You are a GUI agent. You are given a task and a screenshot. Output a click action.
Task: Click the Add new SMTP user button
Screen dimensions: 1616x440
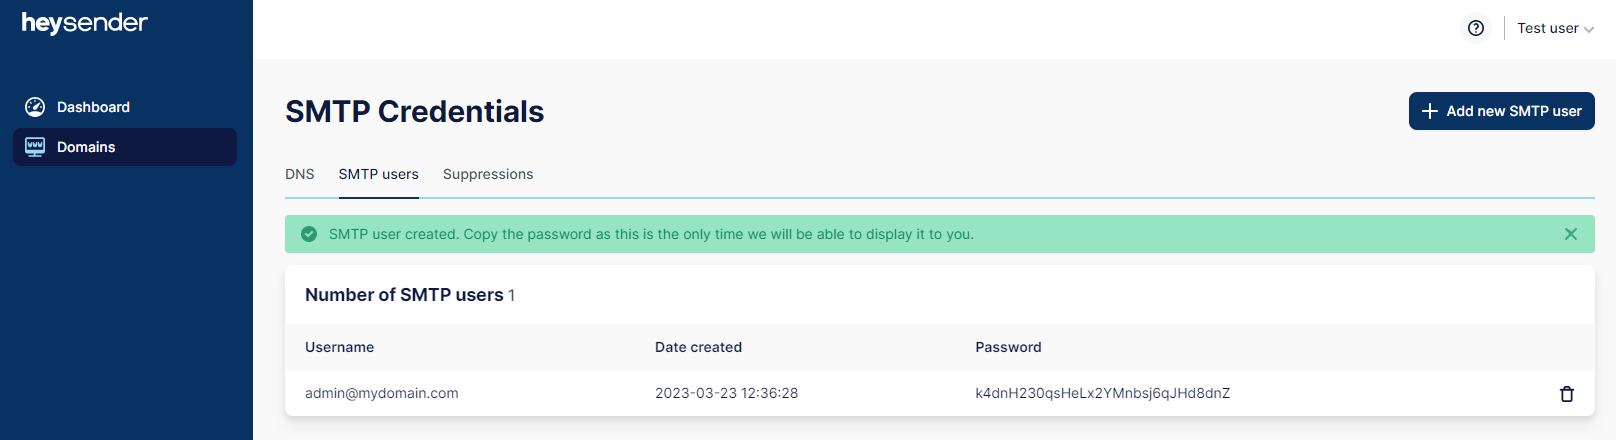[1502, 111]
